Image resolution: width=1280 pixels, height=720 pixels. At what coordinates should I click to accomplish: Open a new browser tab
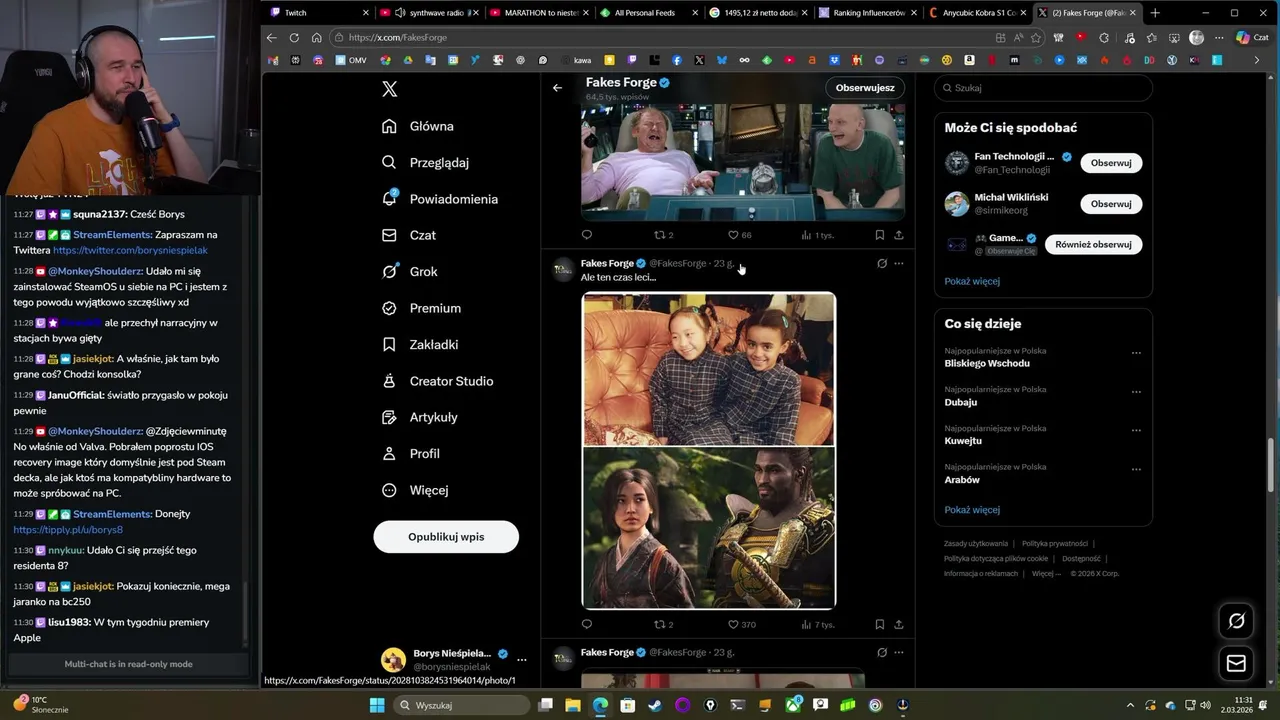(x=1155, y=13)
